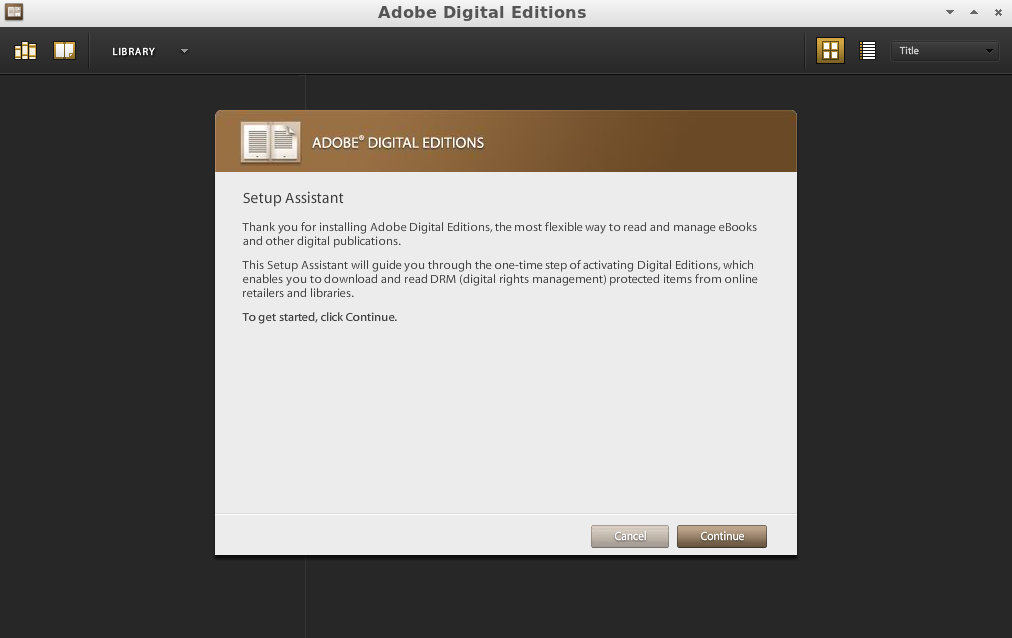The height and width of the screenshot is (638, 1012).
Task: Click the 'To get started, click Continue.' text
Action: pos(319,317)
